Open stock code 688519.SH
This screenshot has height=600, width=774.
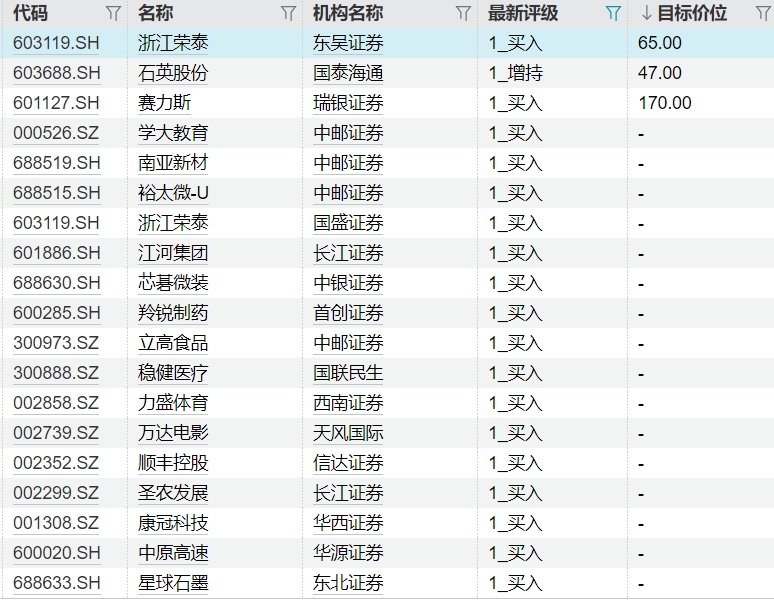click(x=56, y=163)
